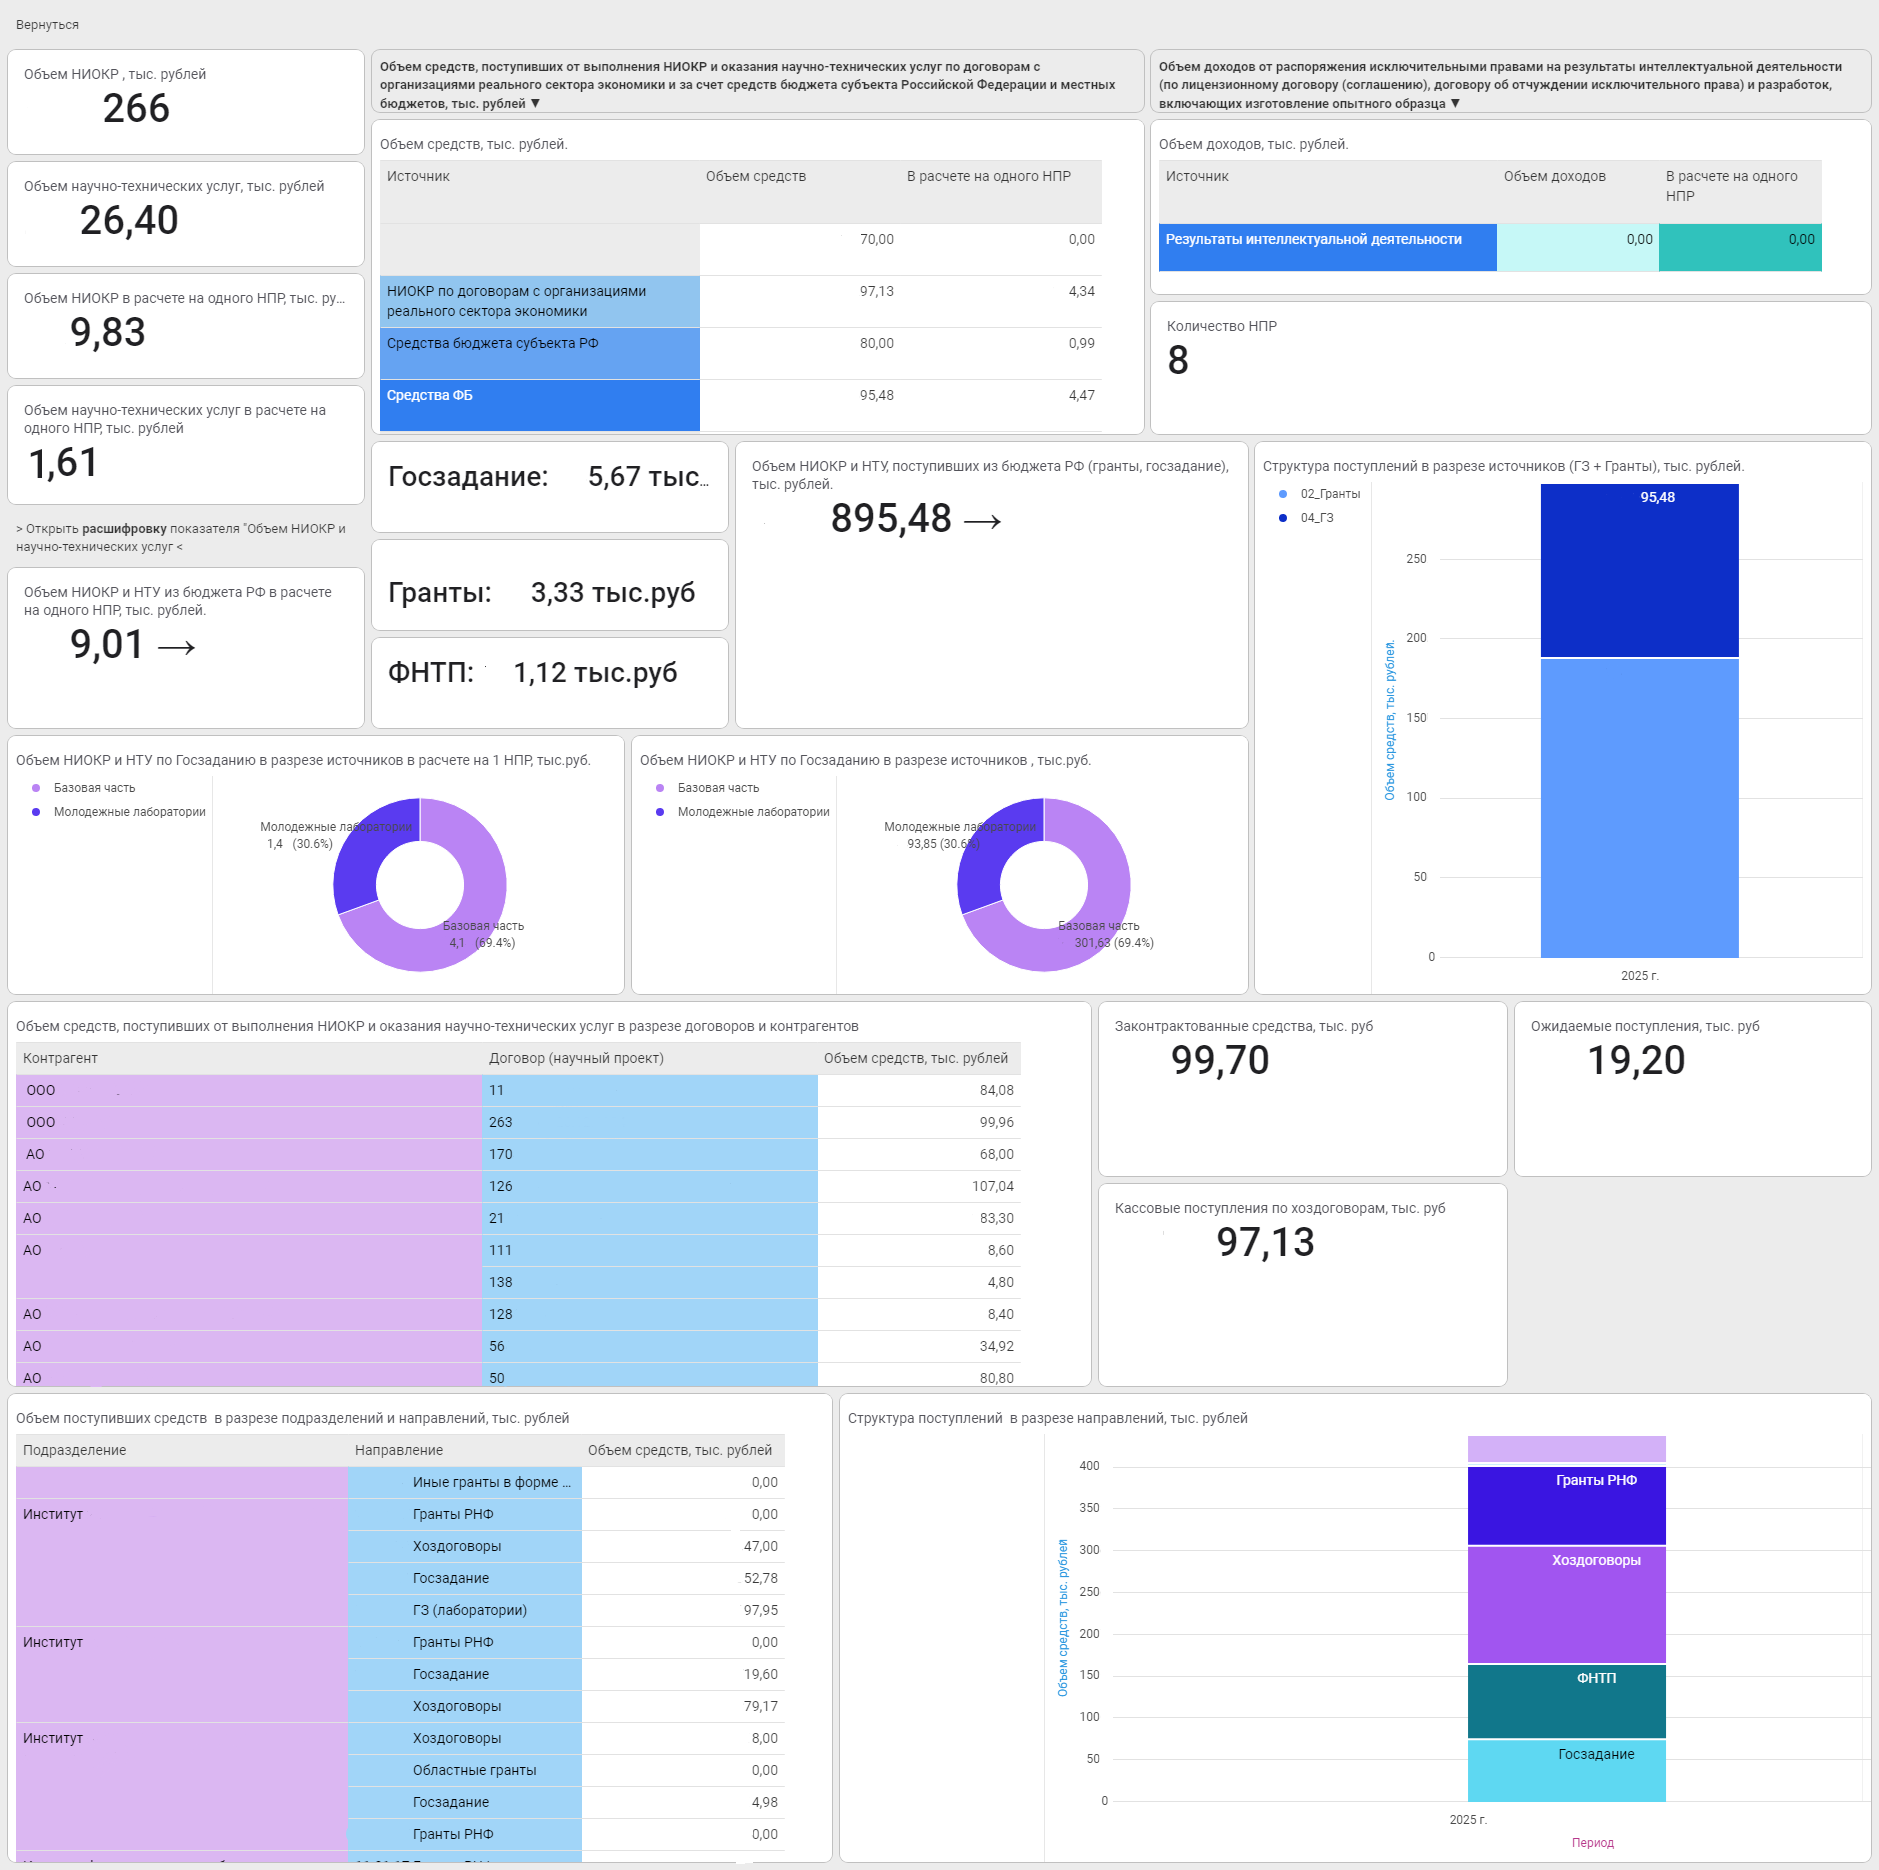Select the Гранты РНФ stacked bar segment
This screenshot has height=1870, width=1879.
1566,1505
